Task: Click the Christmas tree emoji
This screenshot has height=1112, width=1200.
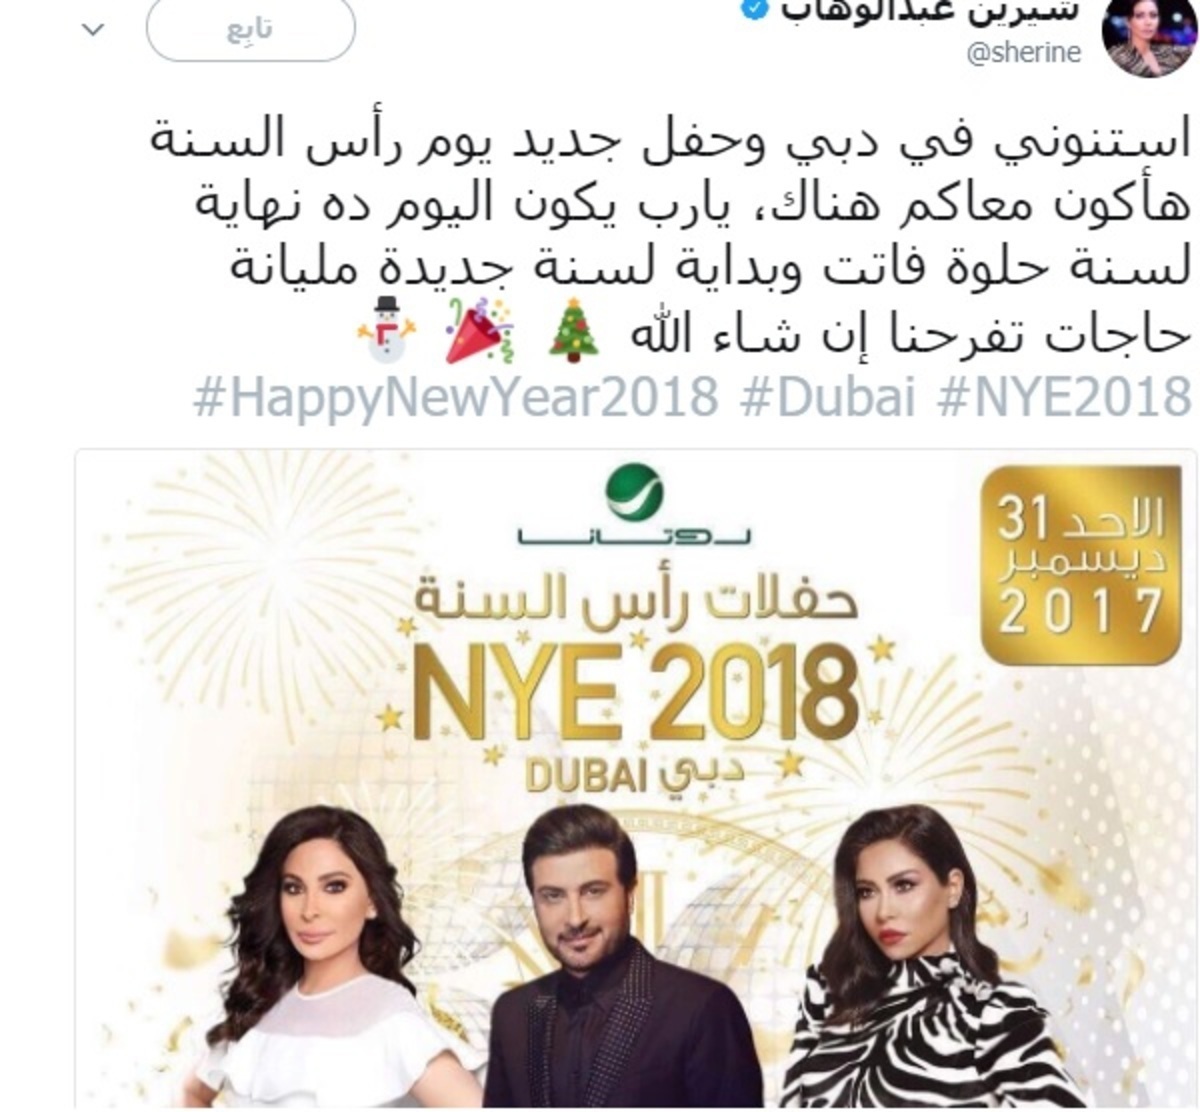Action: 573,329
